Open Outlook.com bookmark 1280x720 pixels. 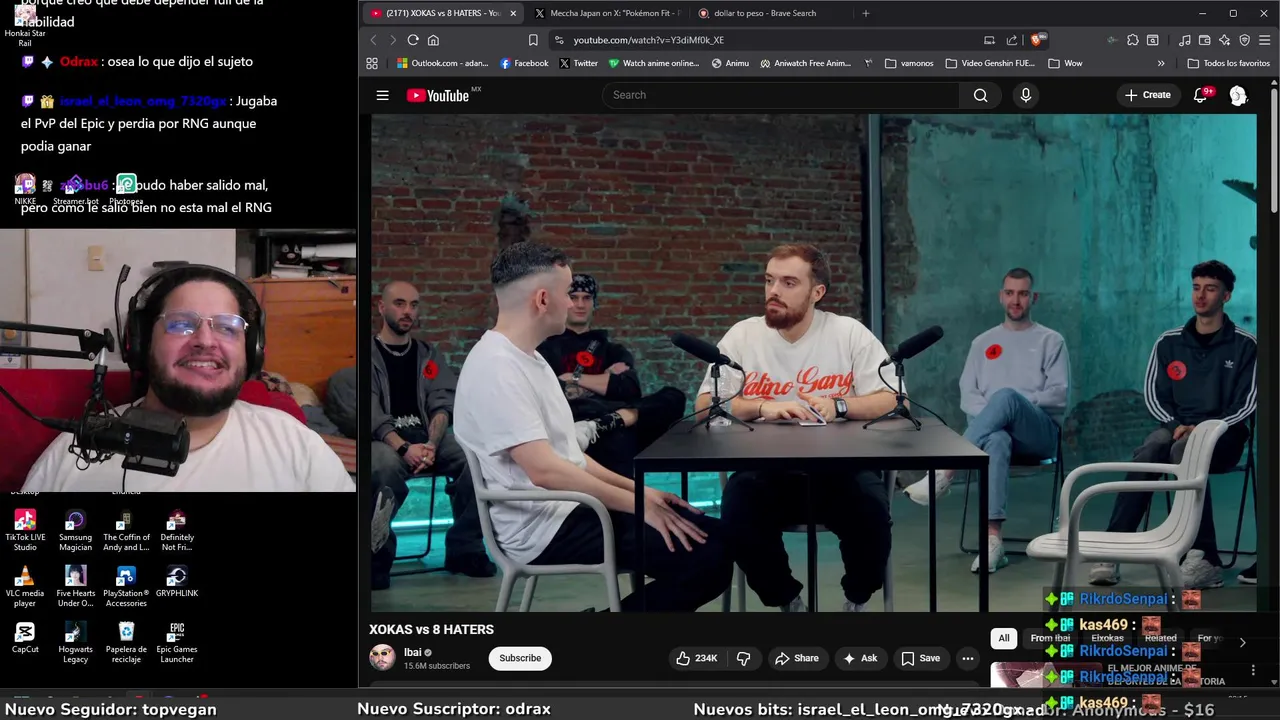pos(443,63)
